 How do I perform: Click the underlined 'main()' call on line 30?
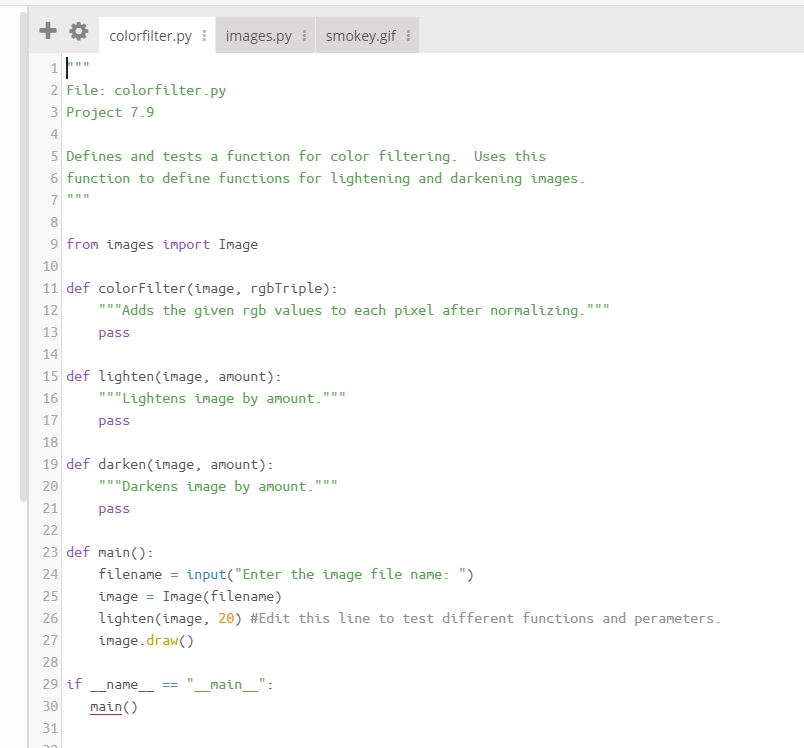114,707
